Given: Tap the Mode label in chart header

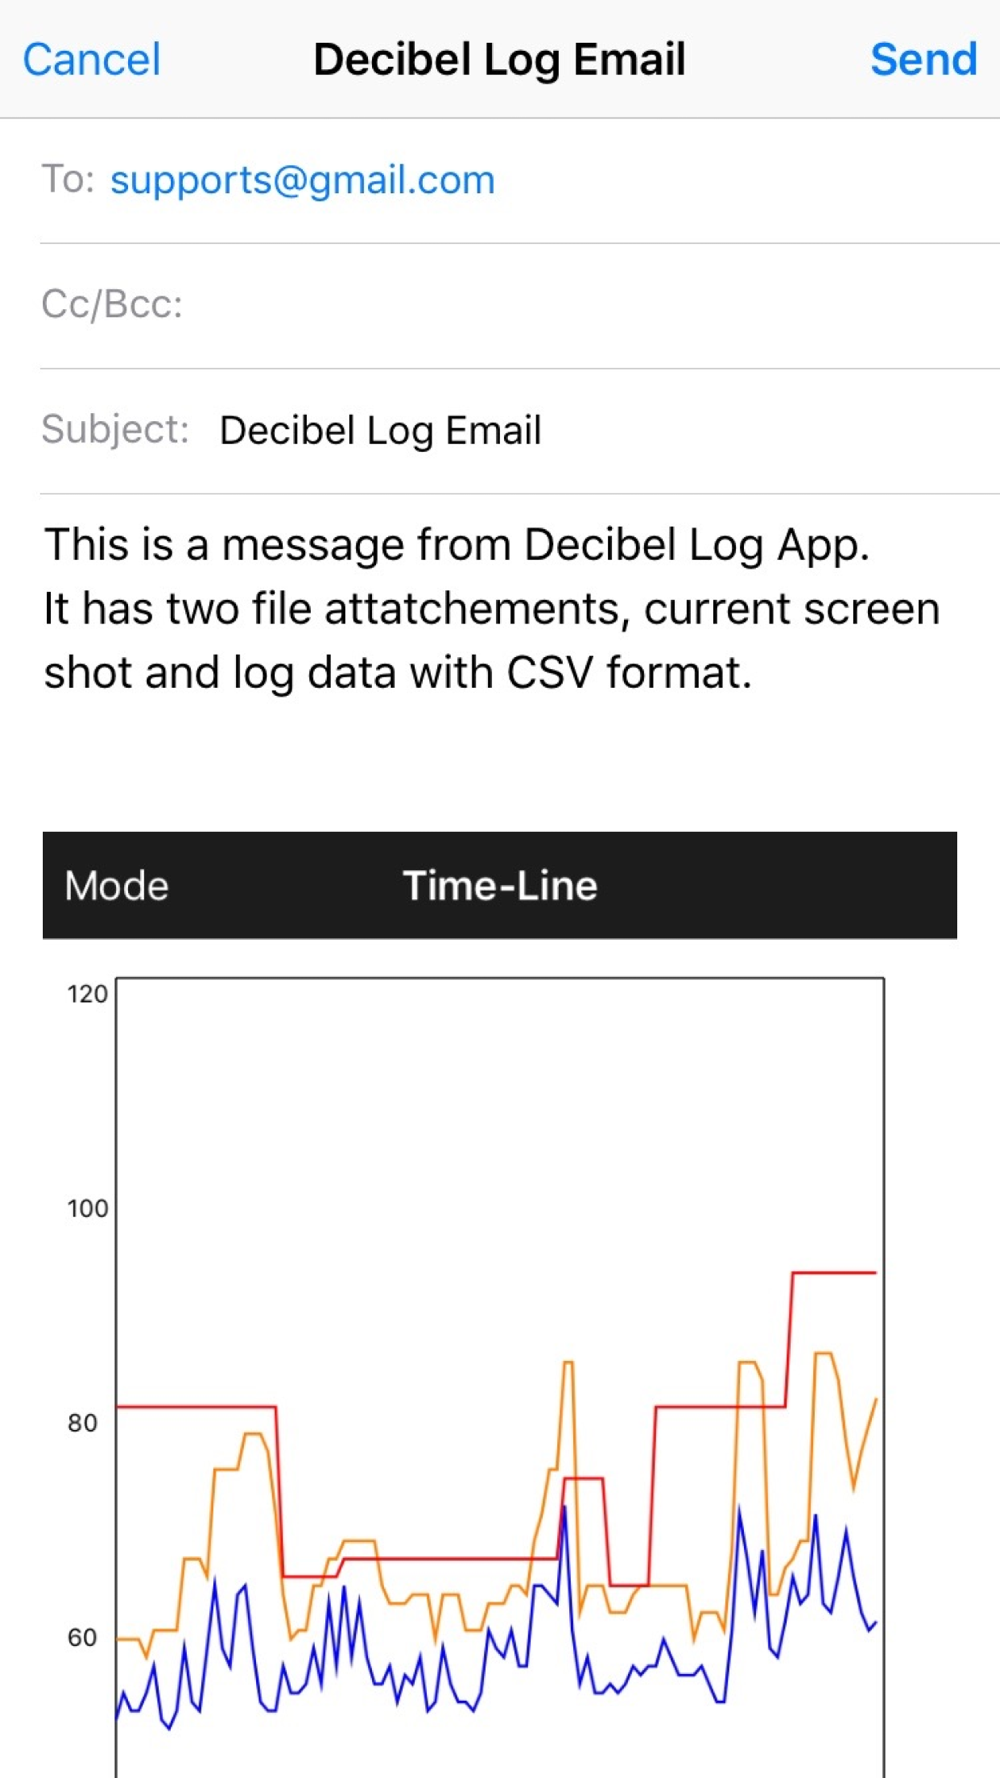Looking at the screenshot, I should 117,886.
